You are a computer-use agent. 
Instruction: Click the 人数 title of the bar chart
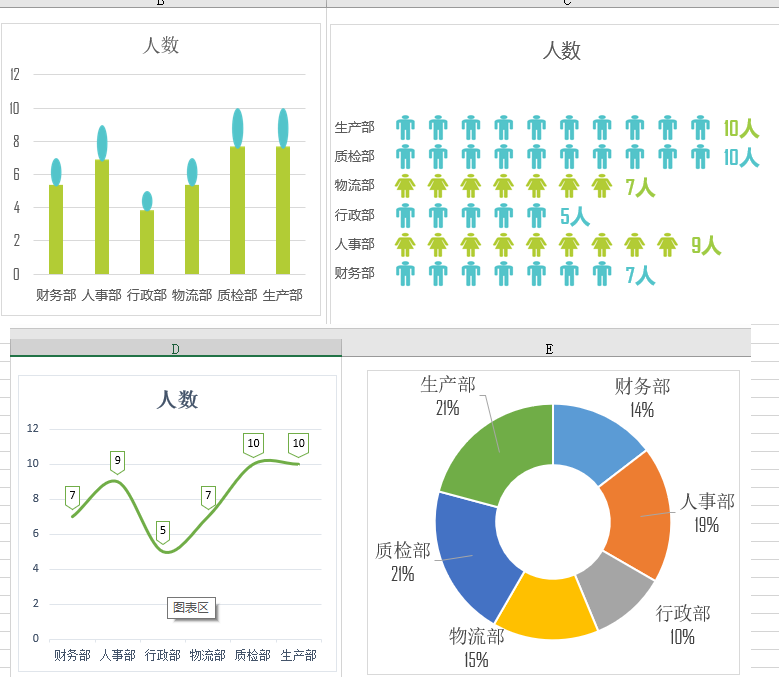(x=160, y=45)
